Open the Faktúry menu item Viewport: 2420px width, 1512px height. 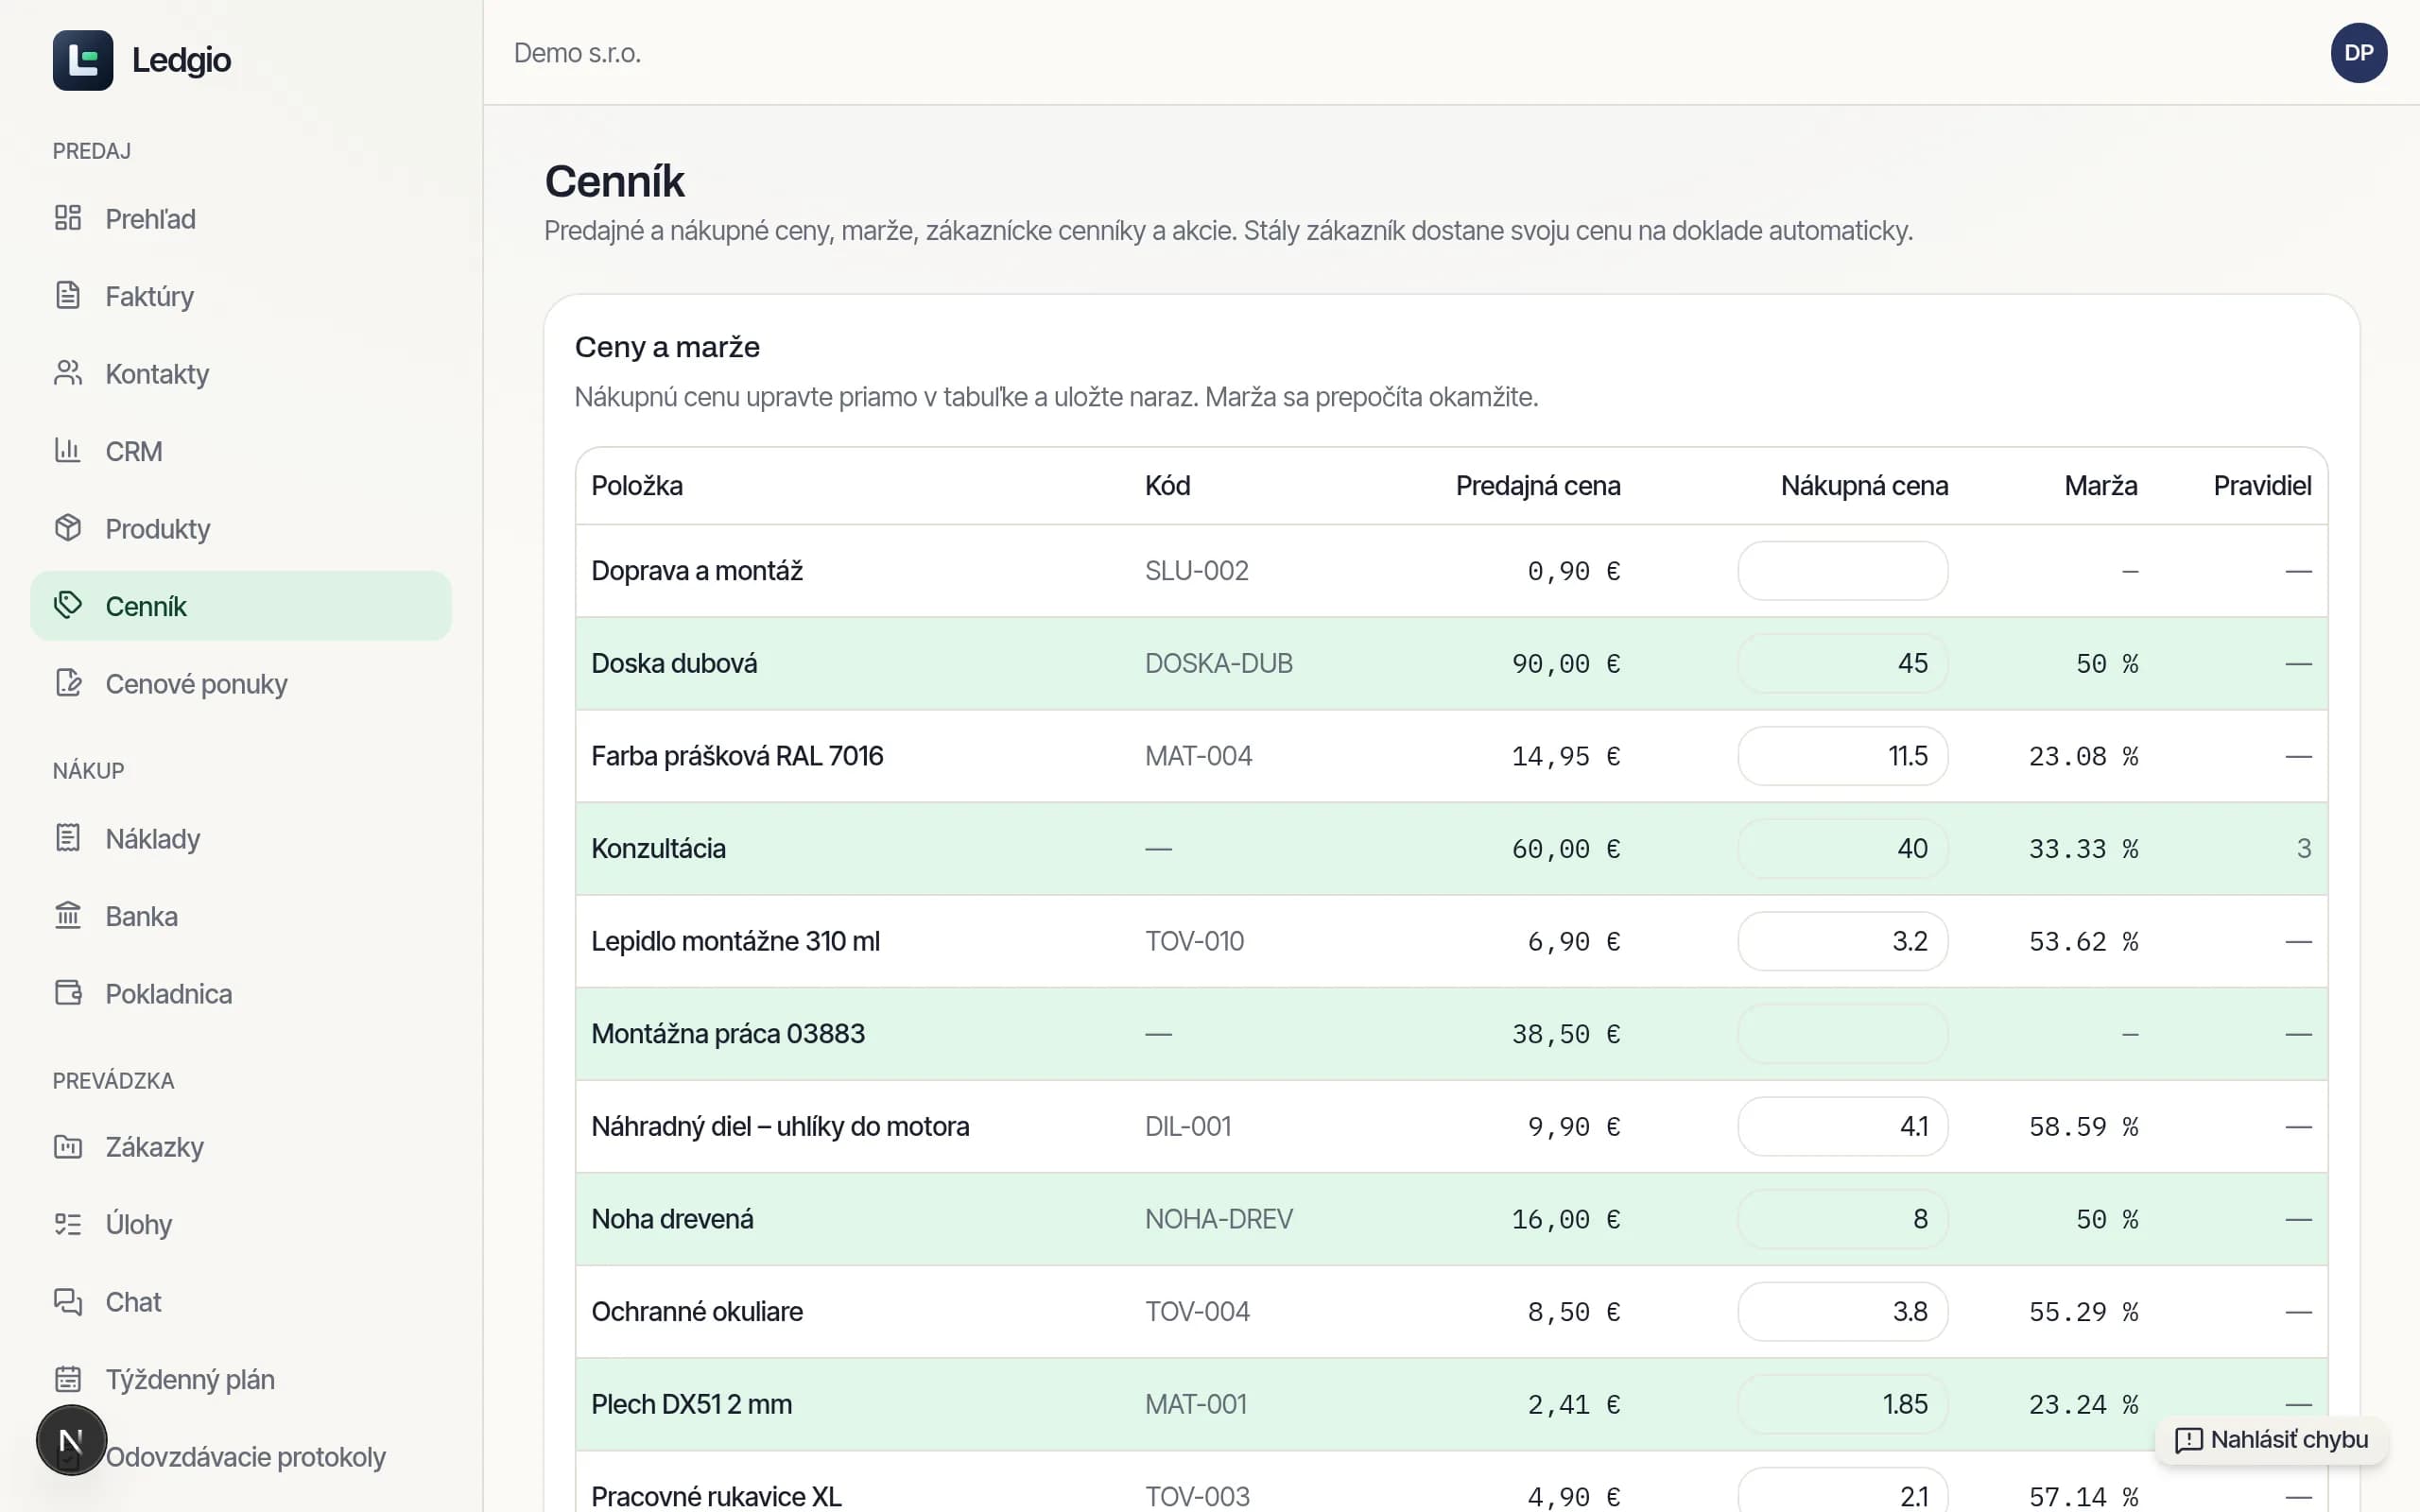pyautogui.click(x=241, y=296)
